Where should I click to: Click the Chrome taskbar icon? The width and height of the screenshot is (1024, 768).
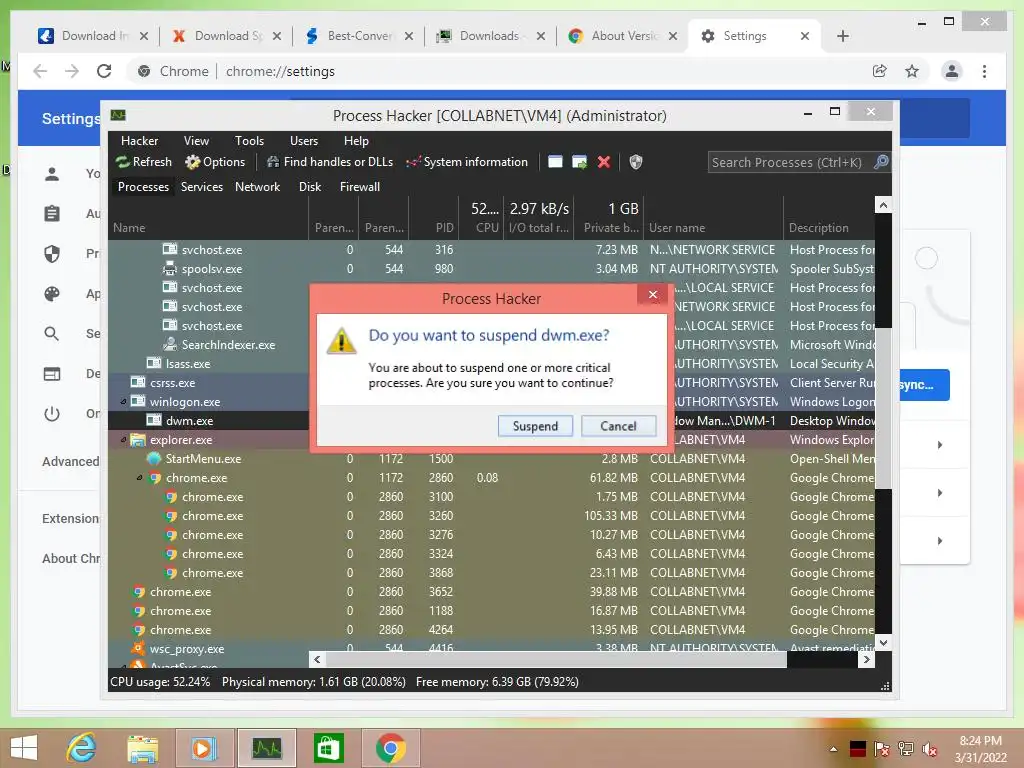[390, 748]
